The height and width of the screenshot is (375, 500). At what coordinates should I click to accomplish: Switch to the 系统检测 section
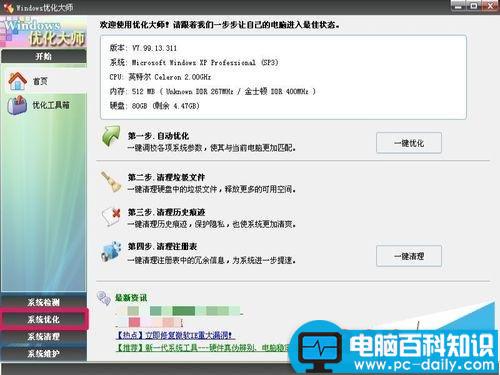[x=44, y=302]
